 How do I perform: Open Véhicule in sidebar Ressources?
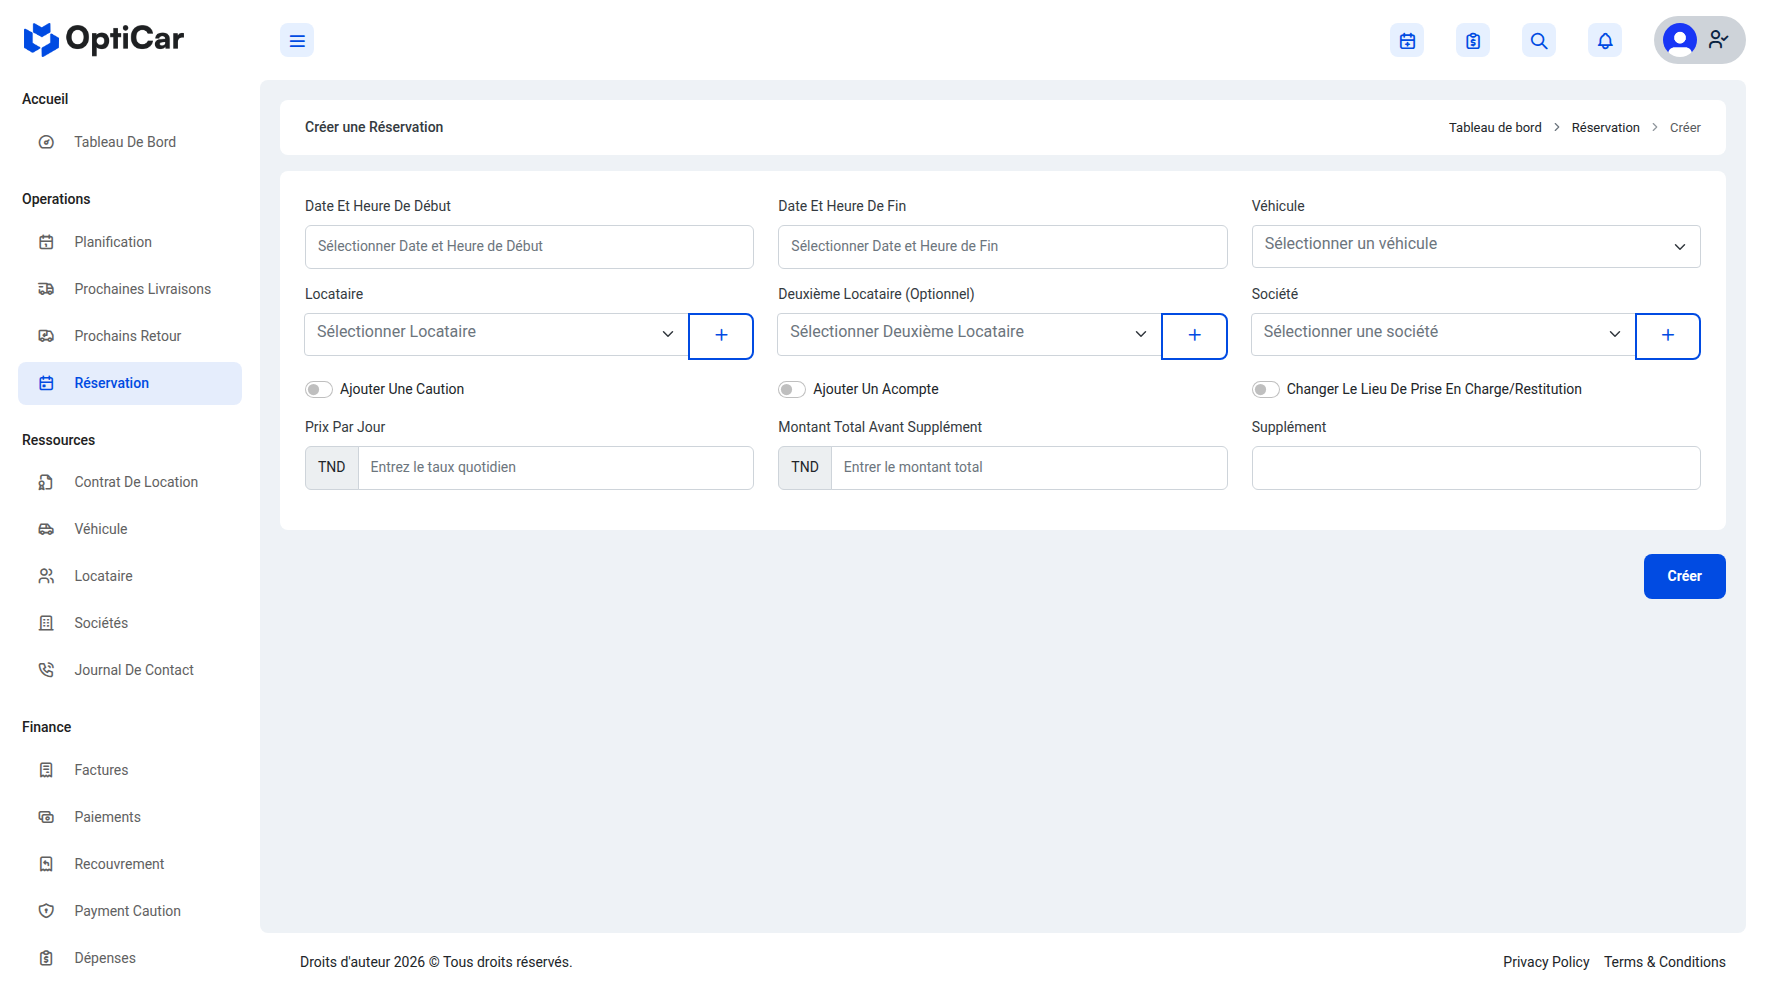point(130,529)
